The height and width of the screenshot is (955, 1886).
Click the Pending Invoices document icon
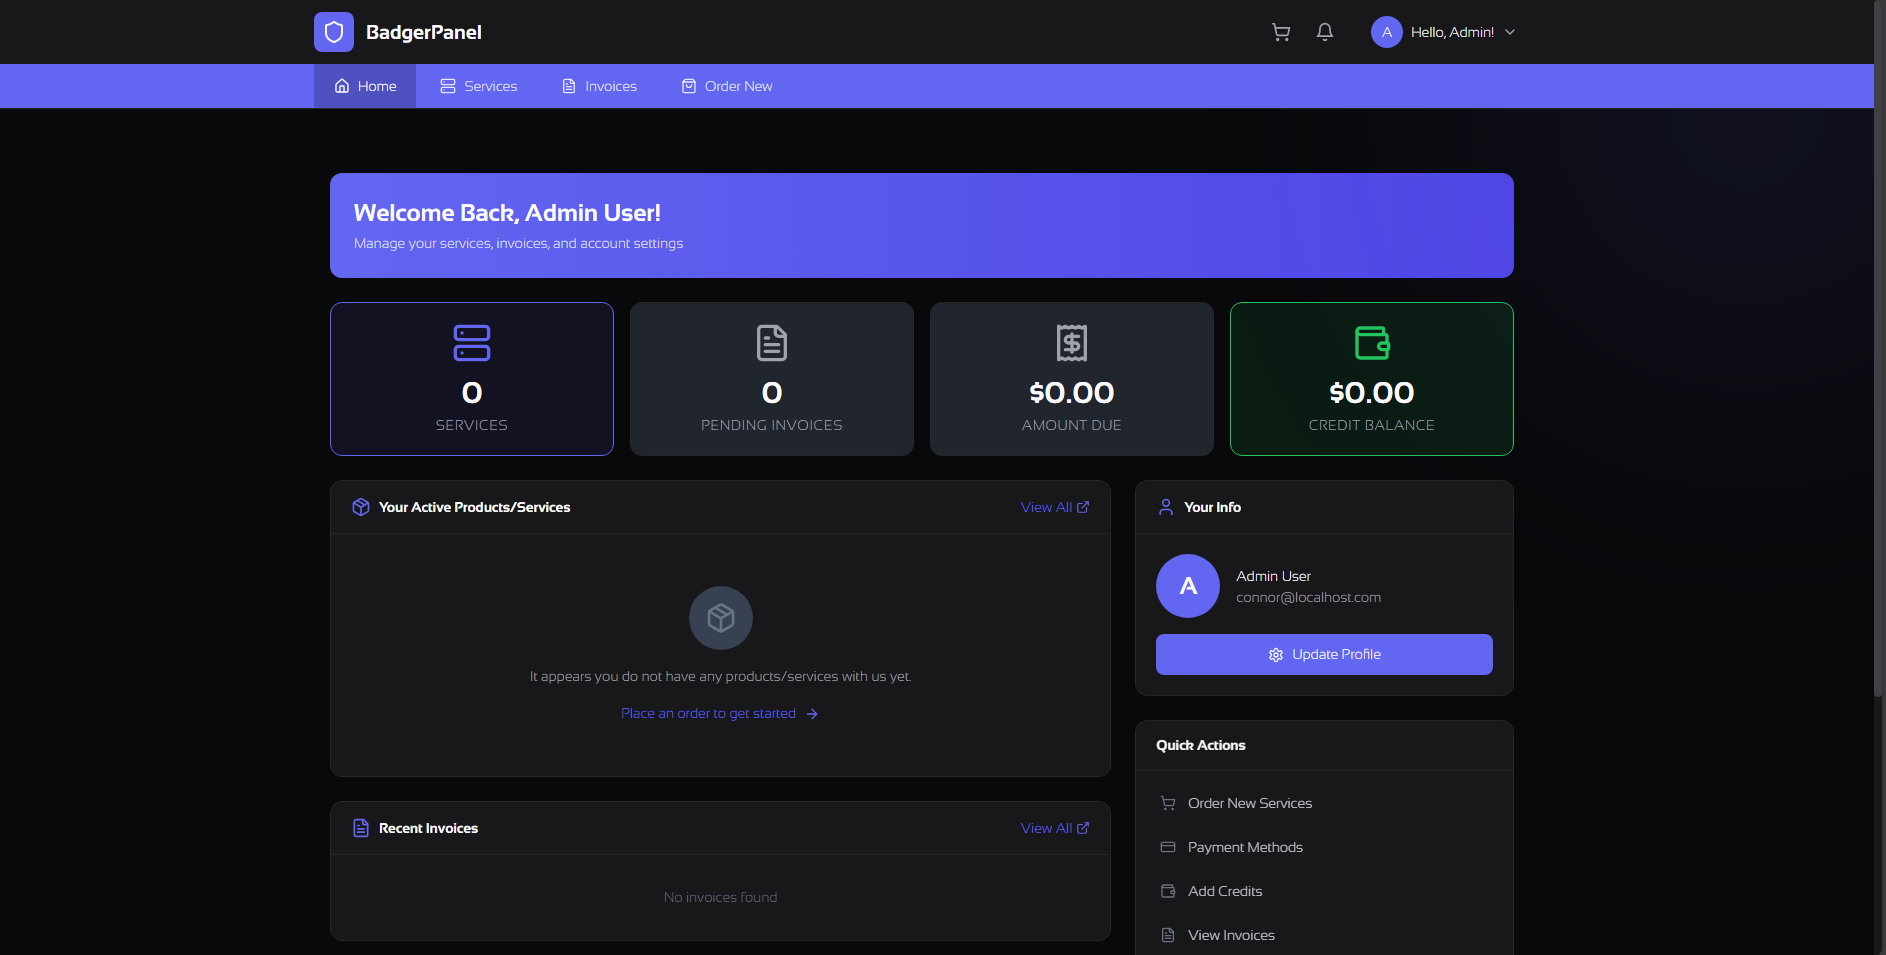tap(771, 343)
